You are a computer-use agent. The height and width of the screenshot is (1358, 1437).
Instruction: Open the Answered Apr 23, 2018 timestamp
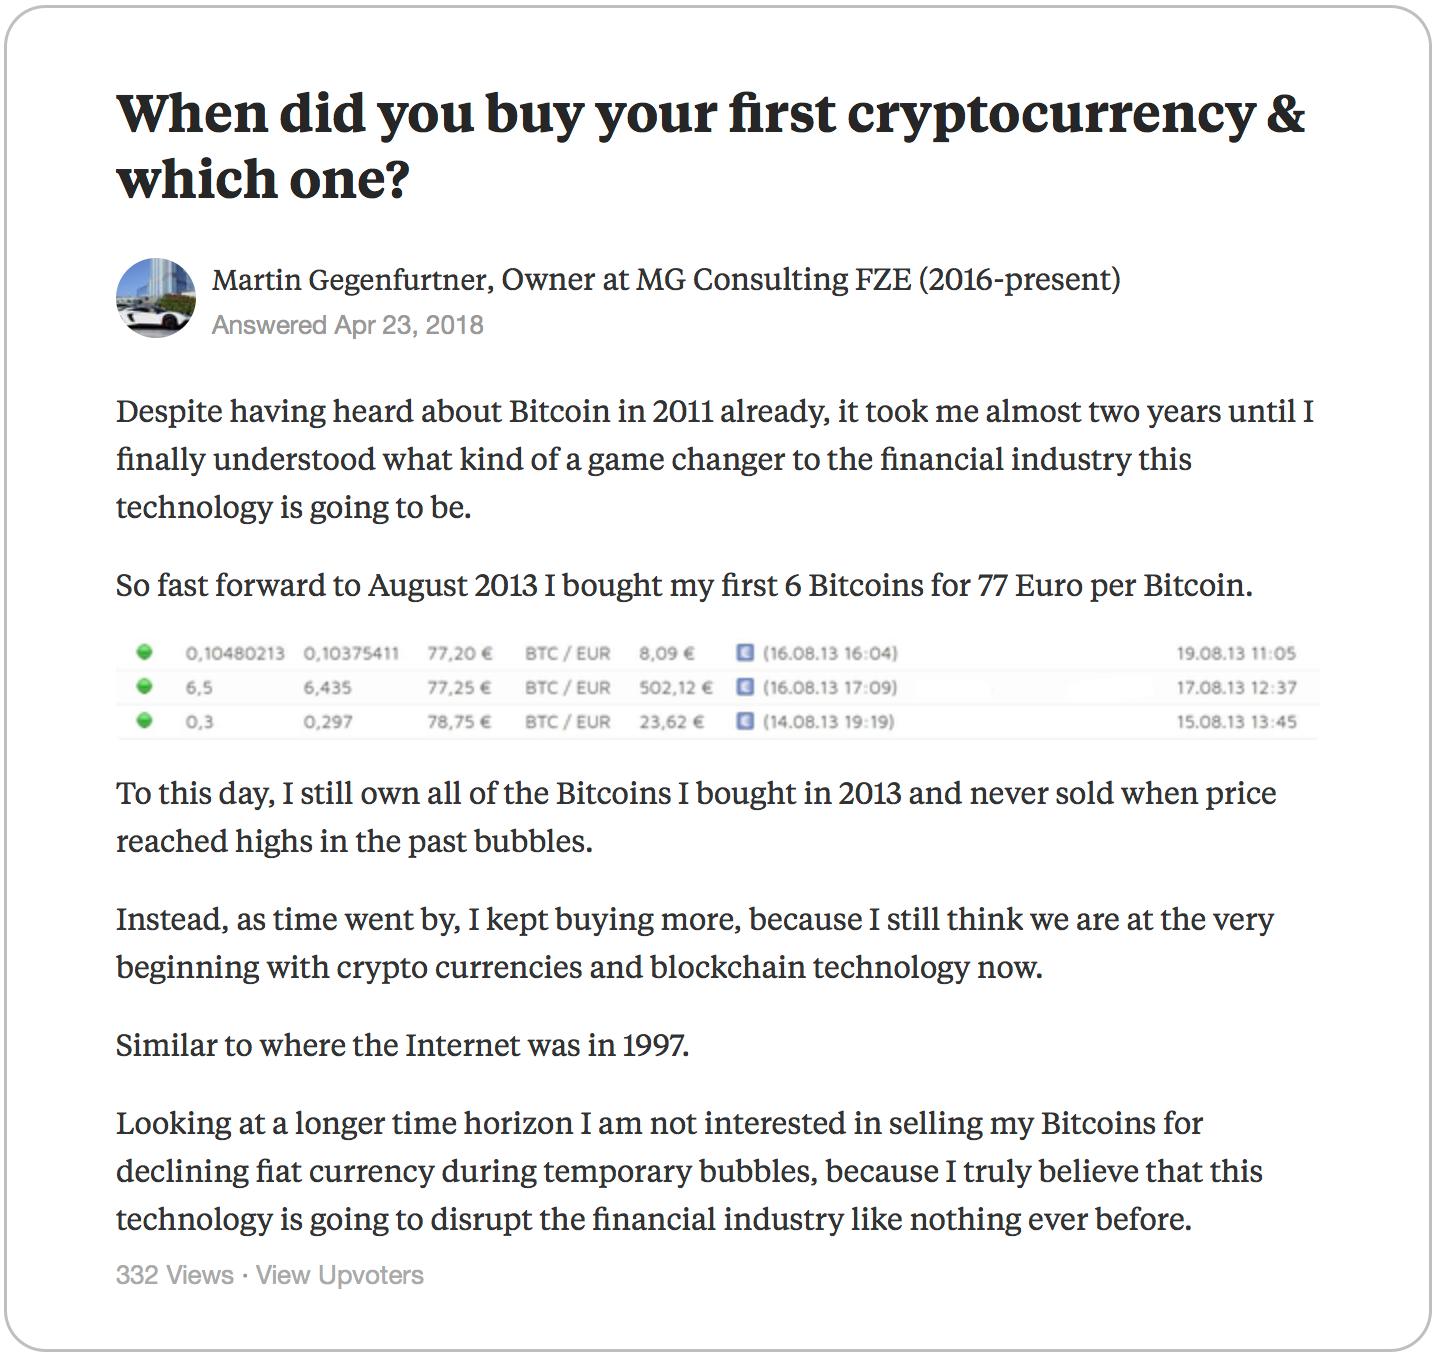pos(347,325)
